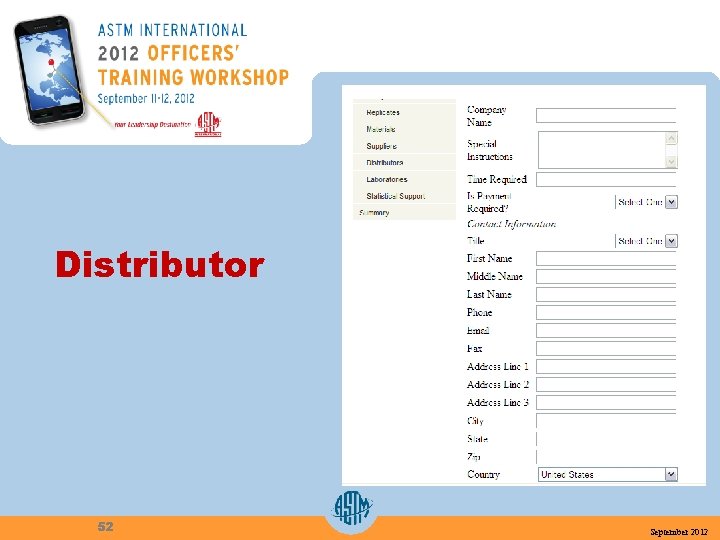Open the Title dropdown
720x540 pixels.
(646, 241)
